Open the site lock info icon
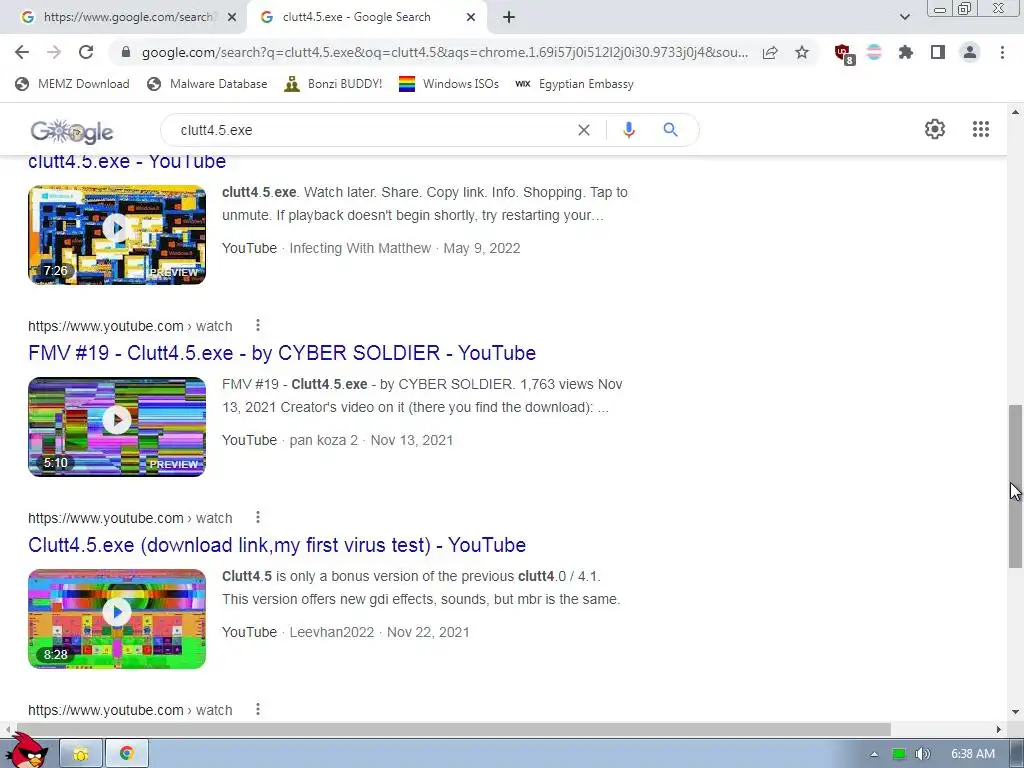 point(126,52)
